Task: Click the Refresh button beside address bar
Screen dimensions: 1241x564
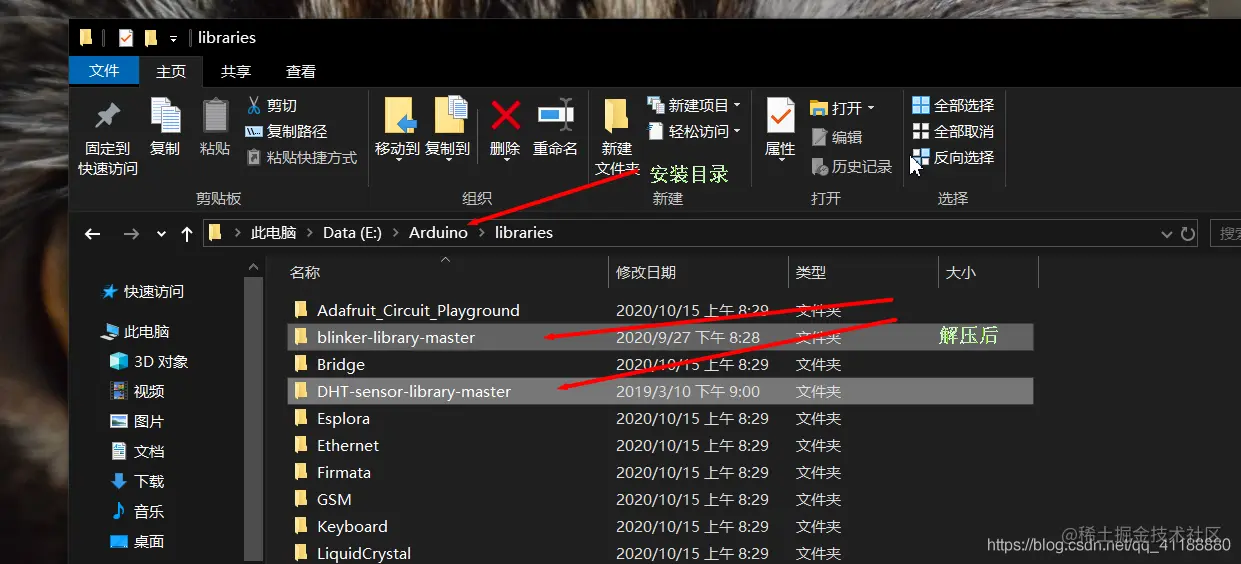Action: pyautogui.click(x=1188, y=233)
